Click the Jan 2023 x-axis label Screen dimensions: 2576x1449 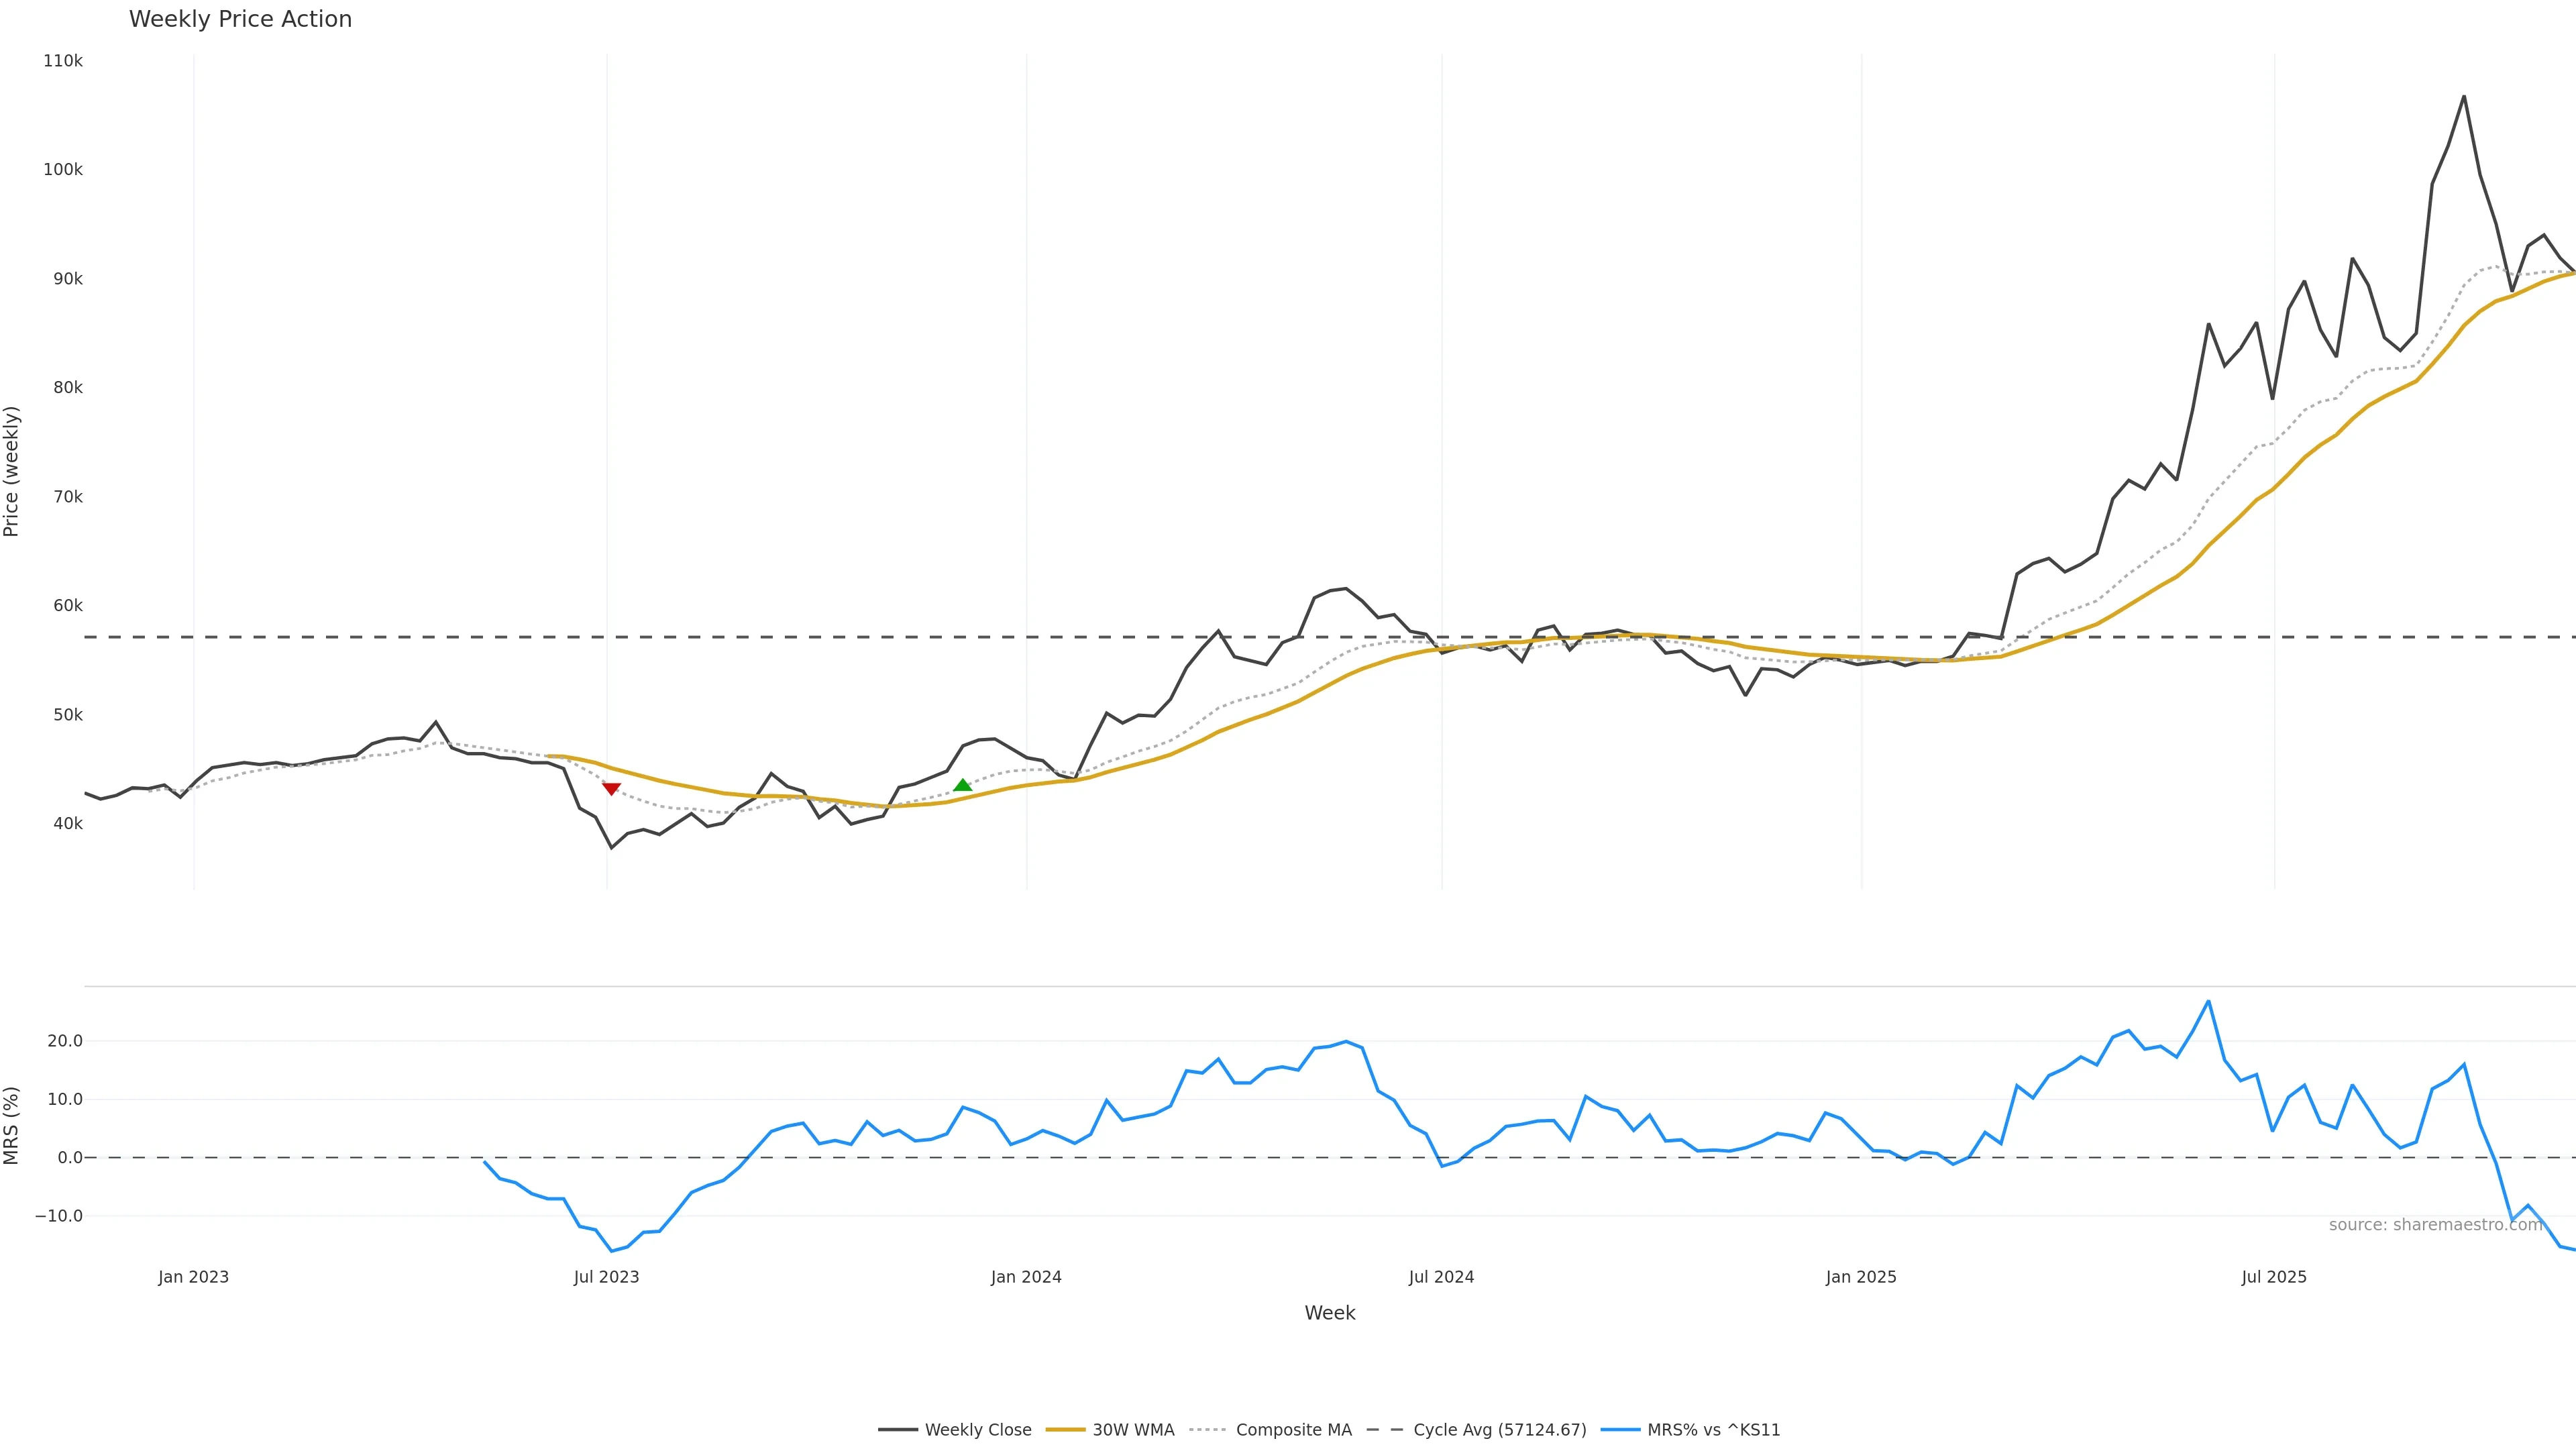(193, 1277)
